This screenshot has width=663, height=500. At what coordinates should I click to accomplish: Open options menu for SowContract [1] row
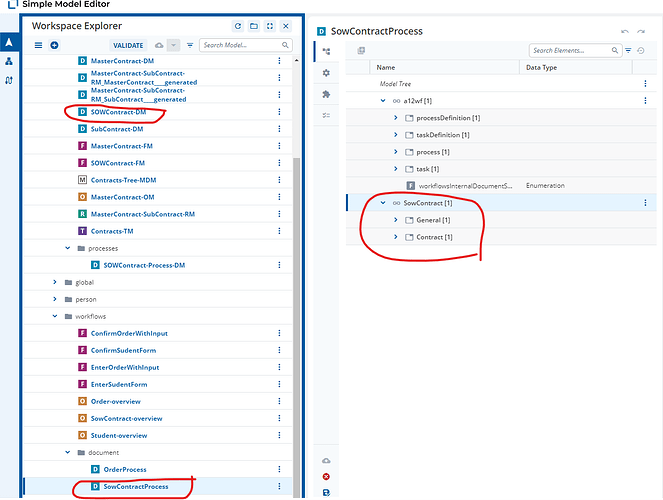click(645, 203)
